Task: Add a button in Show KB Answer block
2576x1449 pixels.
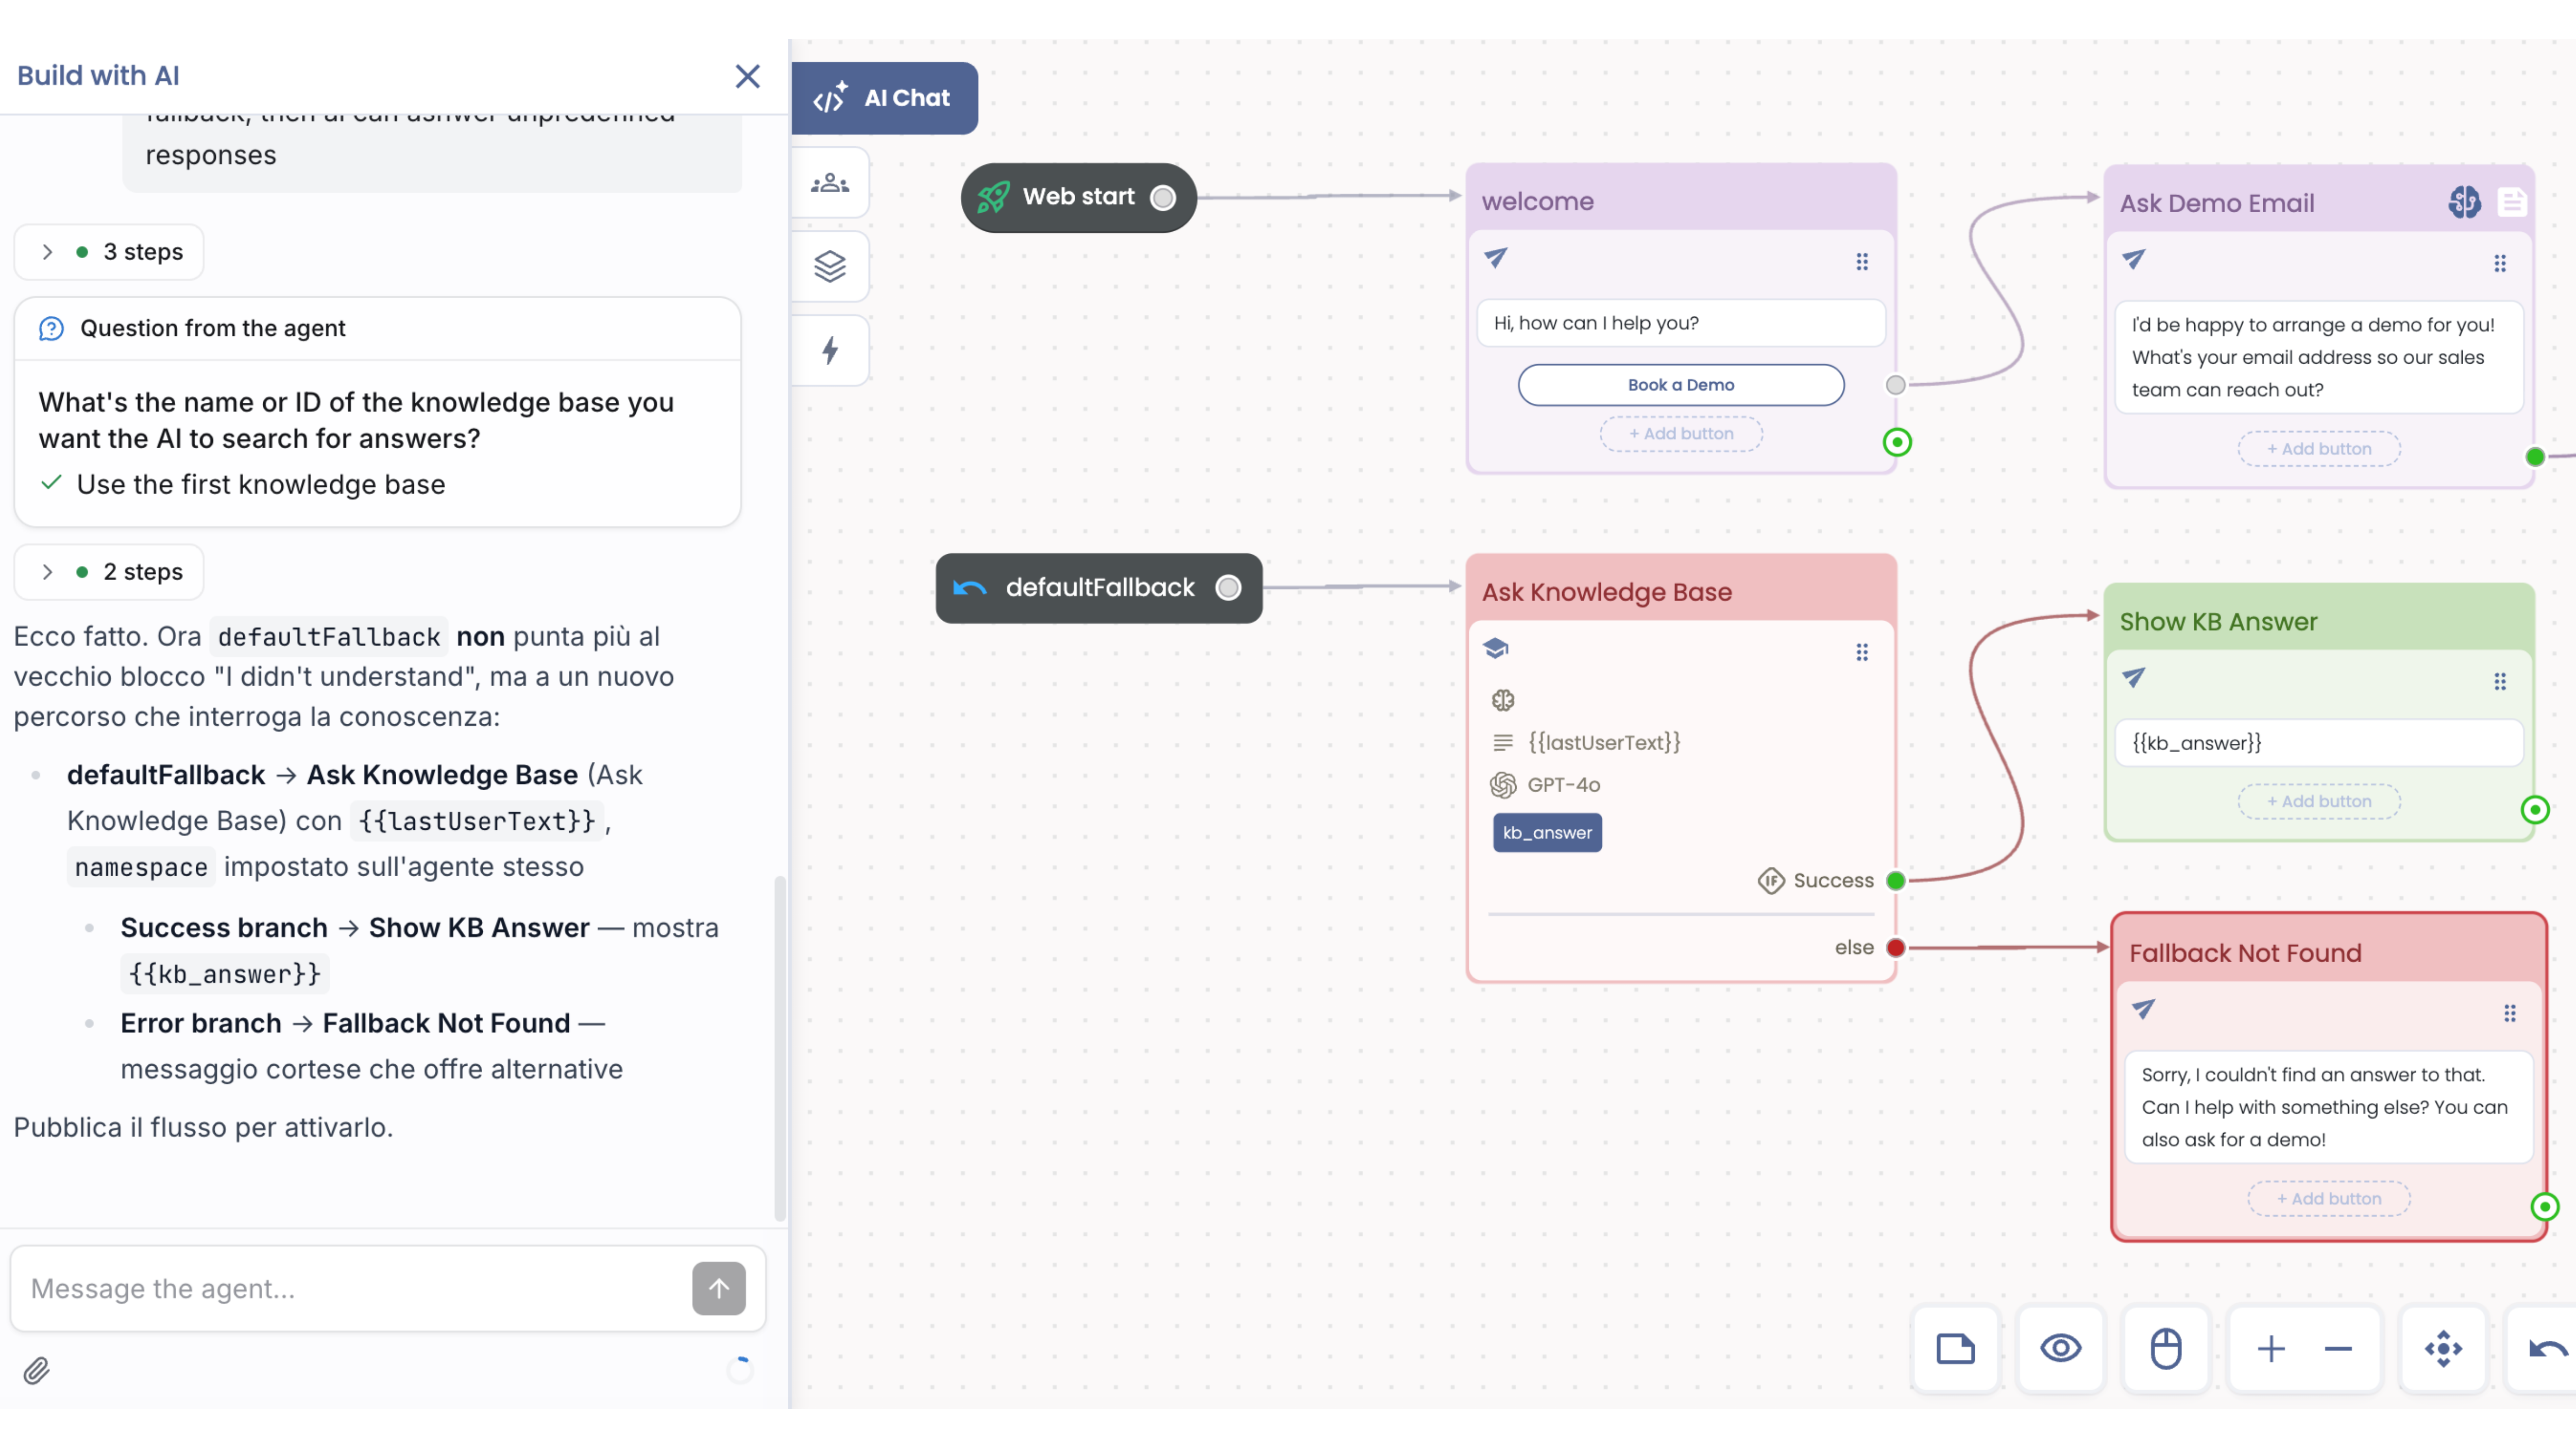Action: coord(2318,801)
